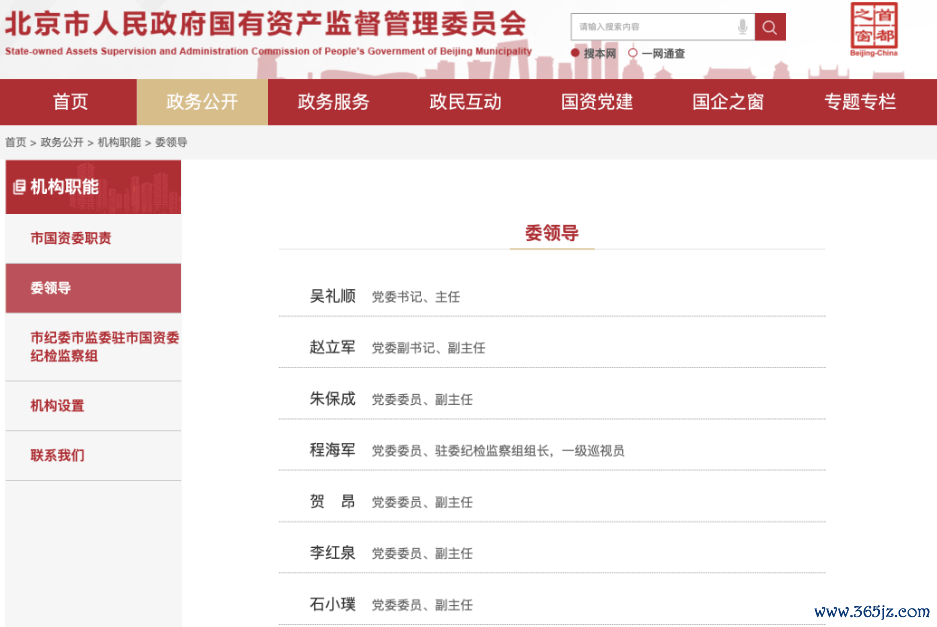Open the 国企之窗 navigation tab
The height and width of the screenshot is (627, 937).
click(x=728, y=102)
